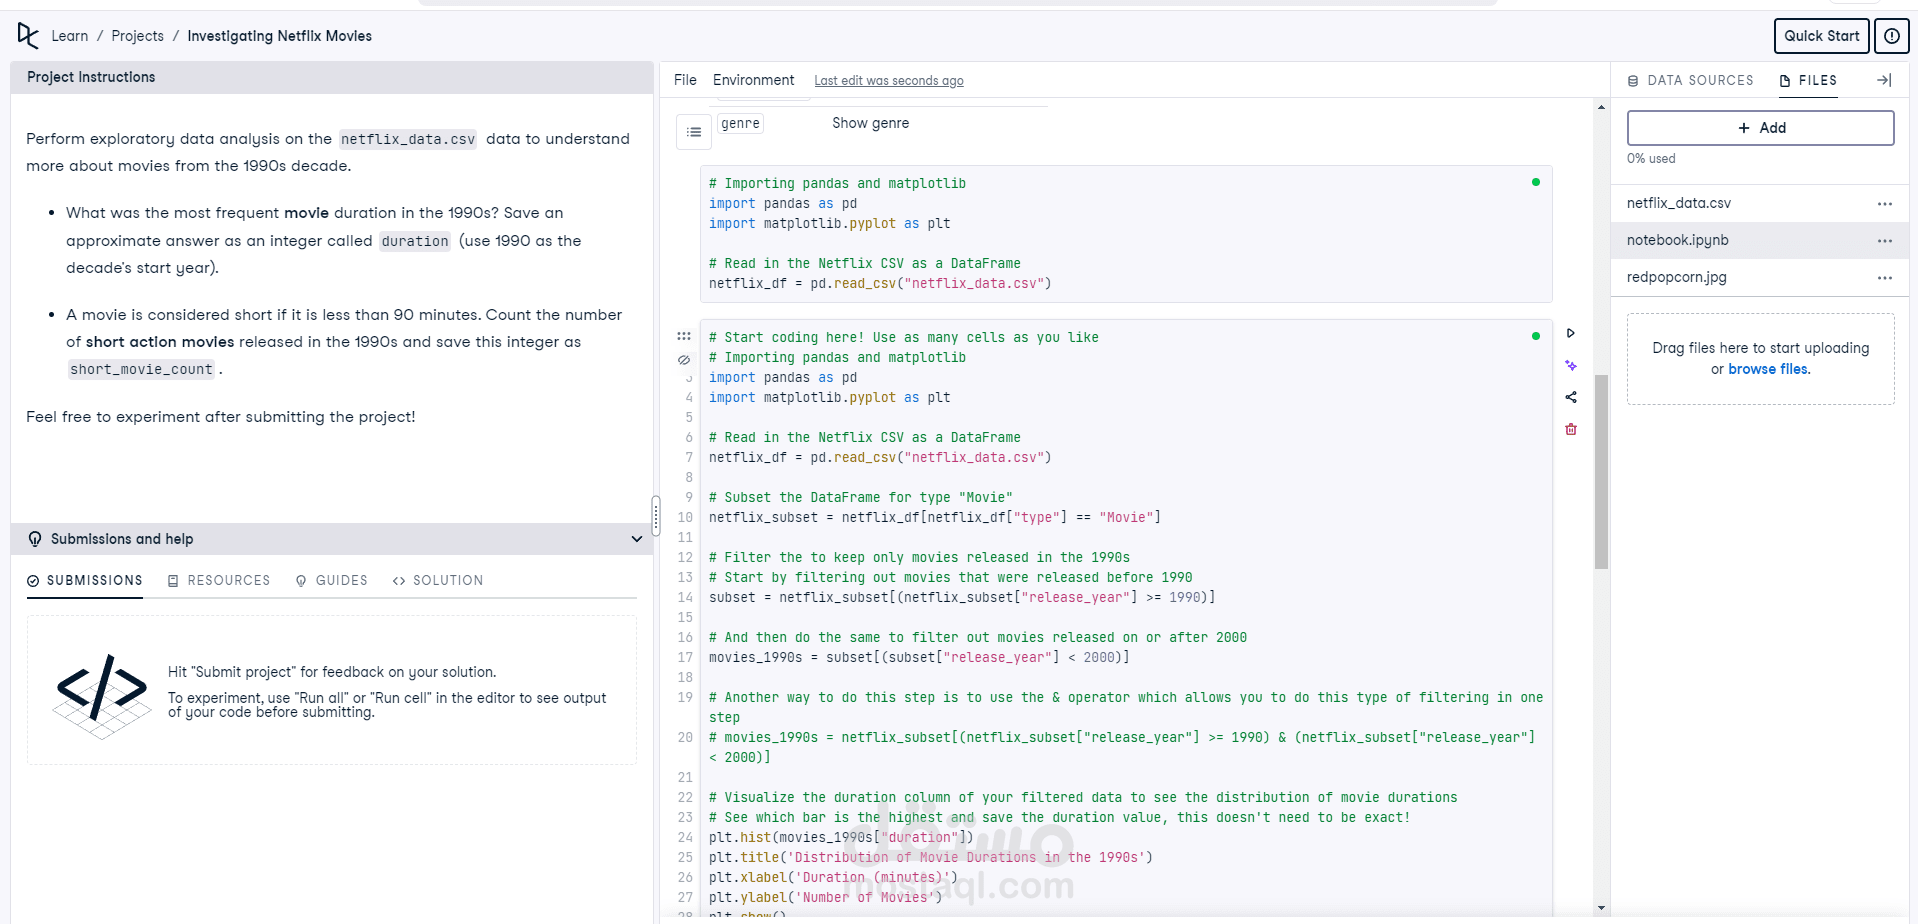Click the info icon beside Quick Start

1891,36
